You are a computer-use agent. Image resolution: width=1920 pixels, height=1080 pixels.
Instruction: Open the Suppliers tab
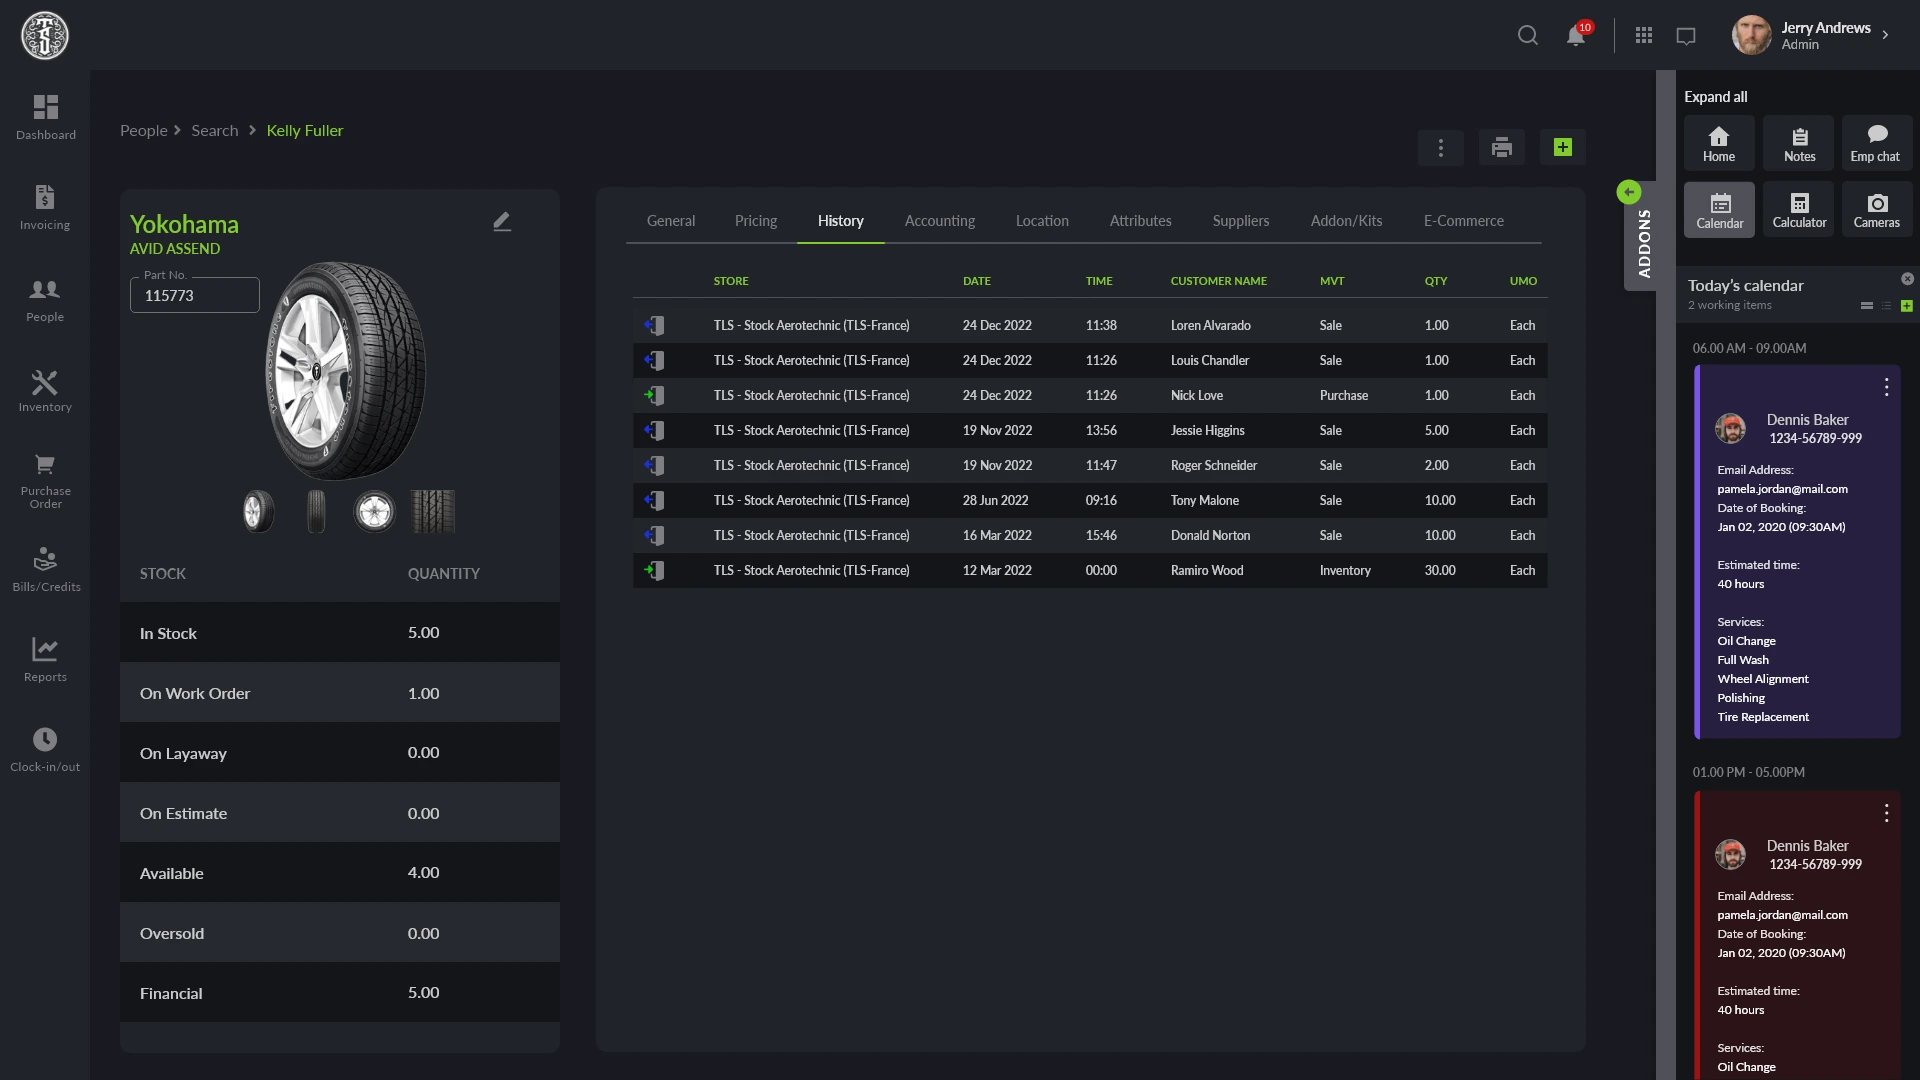point(1240,221)
